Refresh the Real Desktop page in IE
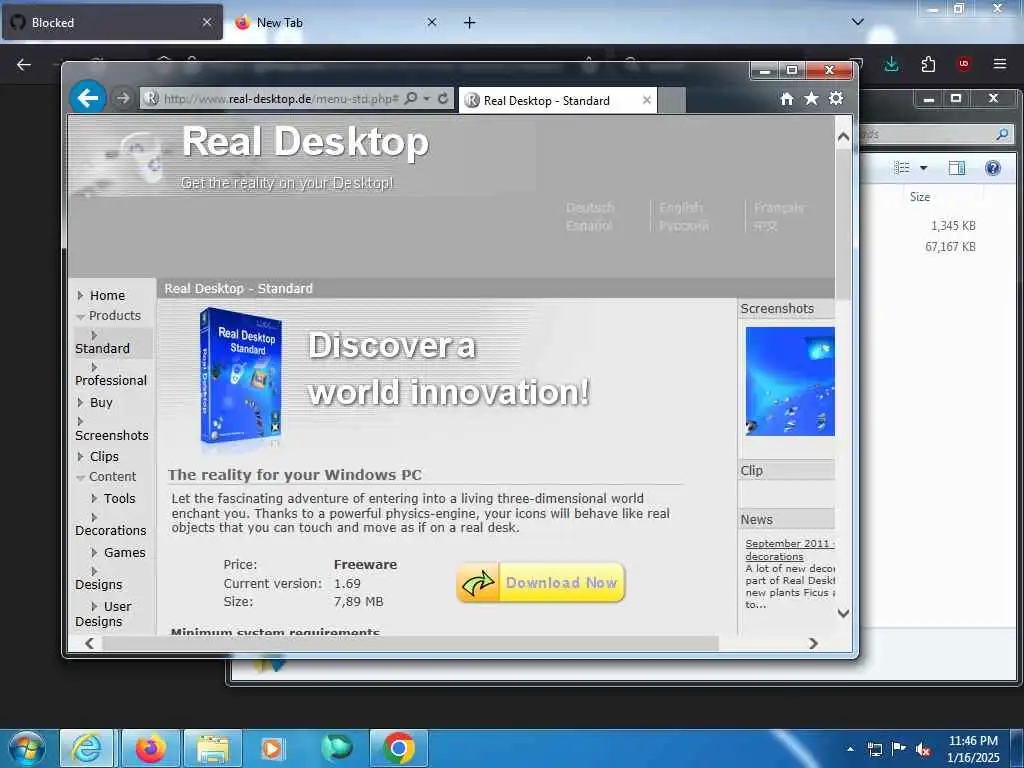This screenshot has width=1024, height=768. (443, 99)
